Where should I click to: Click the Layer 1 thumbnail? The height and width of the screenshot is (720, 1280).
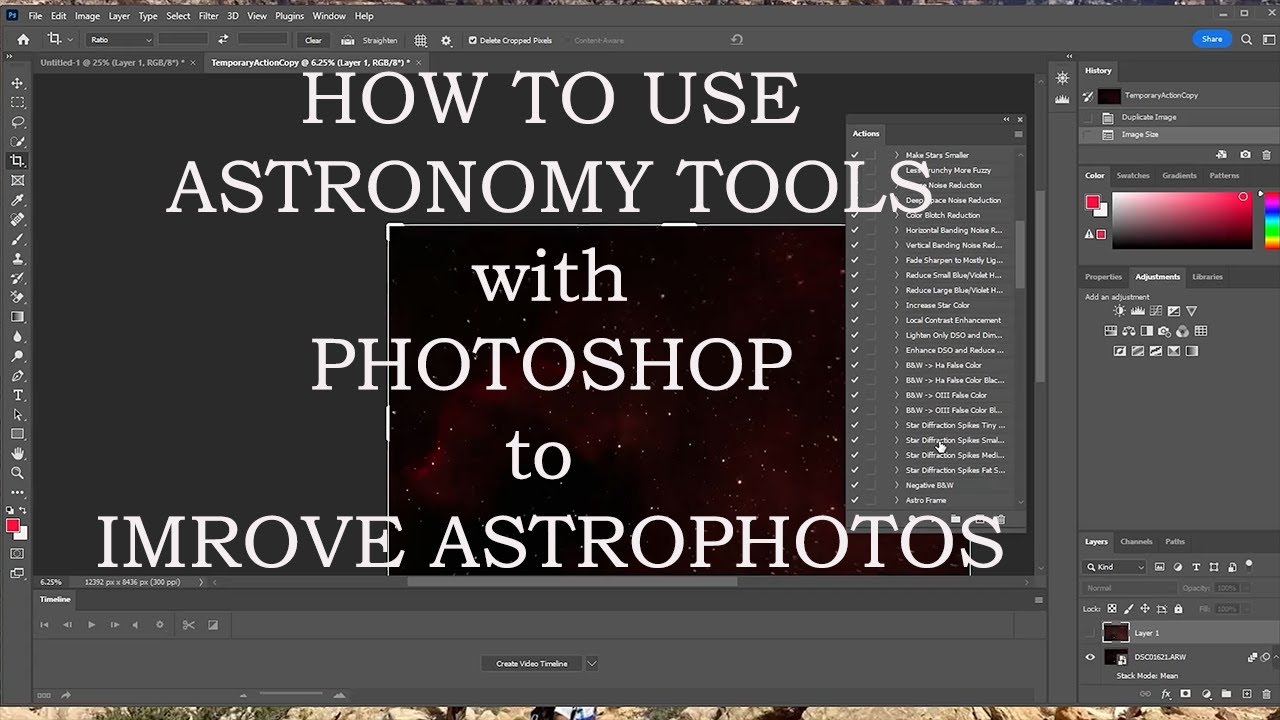pyautogui.click(x=1115, y=633)
